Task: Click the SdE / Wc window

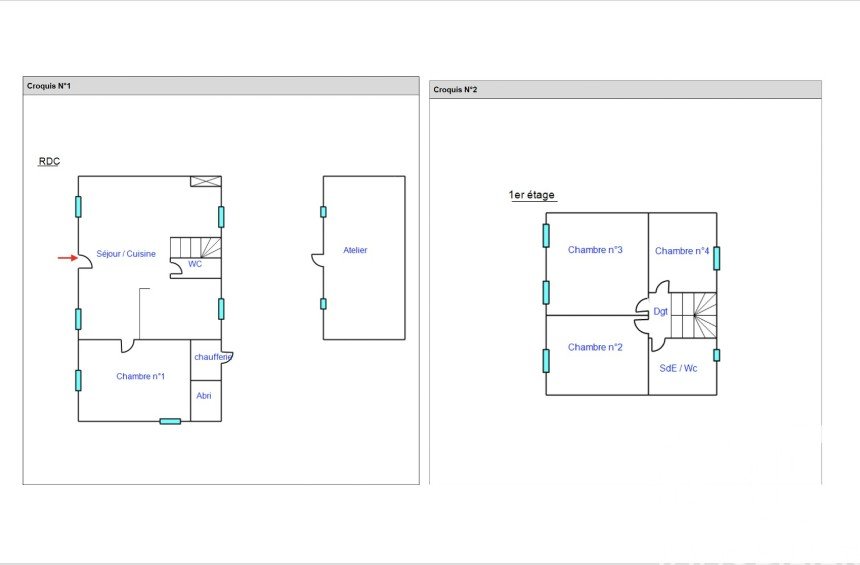Action: pyautogui.click(x=716, y=355)
